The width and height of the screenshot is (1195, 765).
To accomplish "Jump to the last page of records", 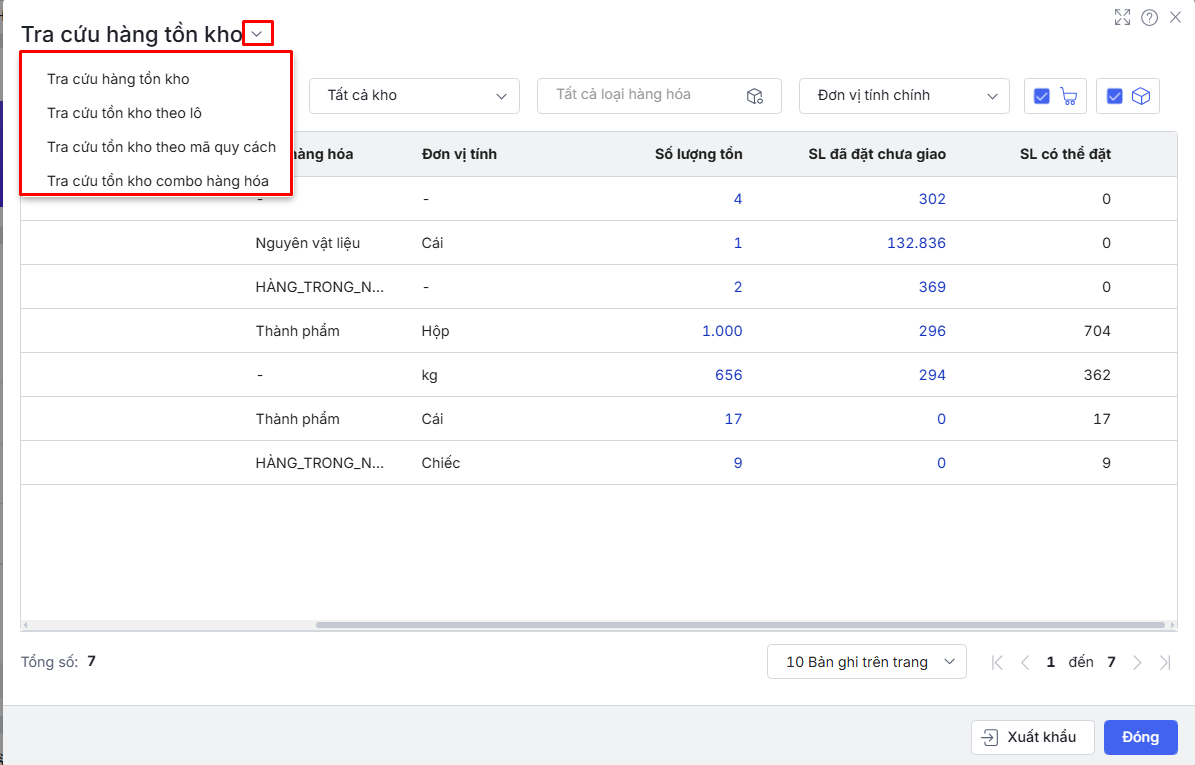I will [x=1165, y=662].
